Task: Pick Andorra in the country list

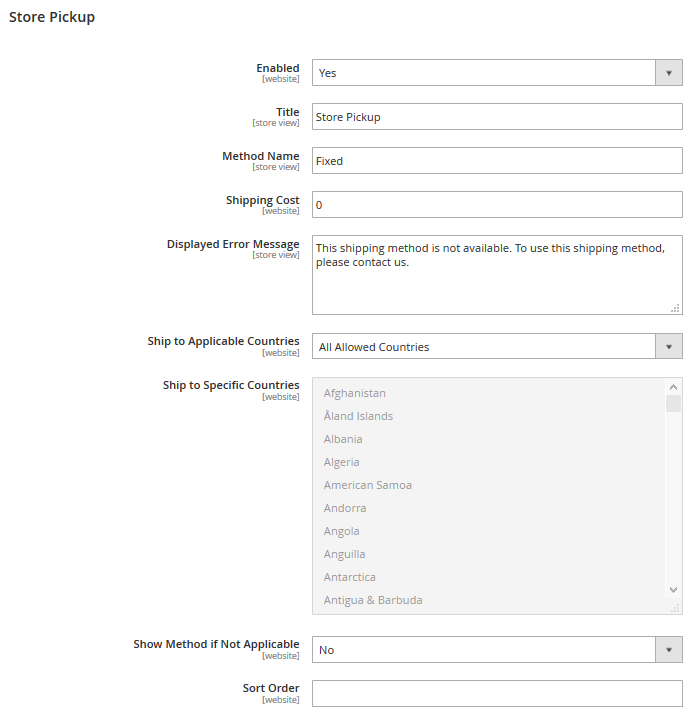Action: click(345, 508)
